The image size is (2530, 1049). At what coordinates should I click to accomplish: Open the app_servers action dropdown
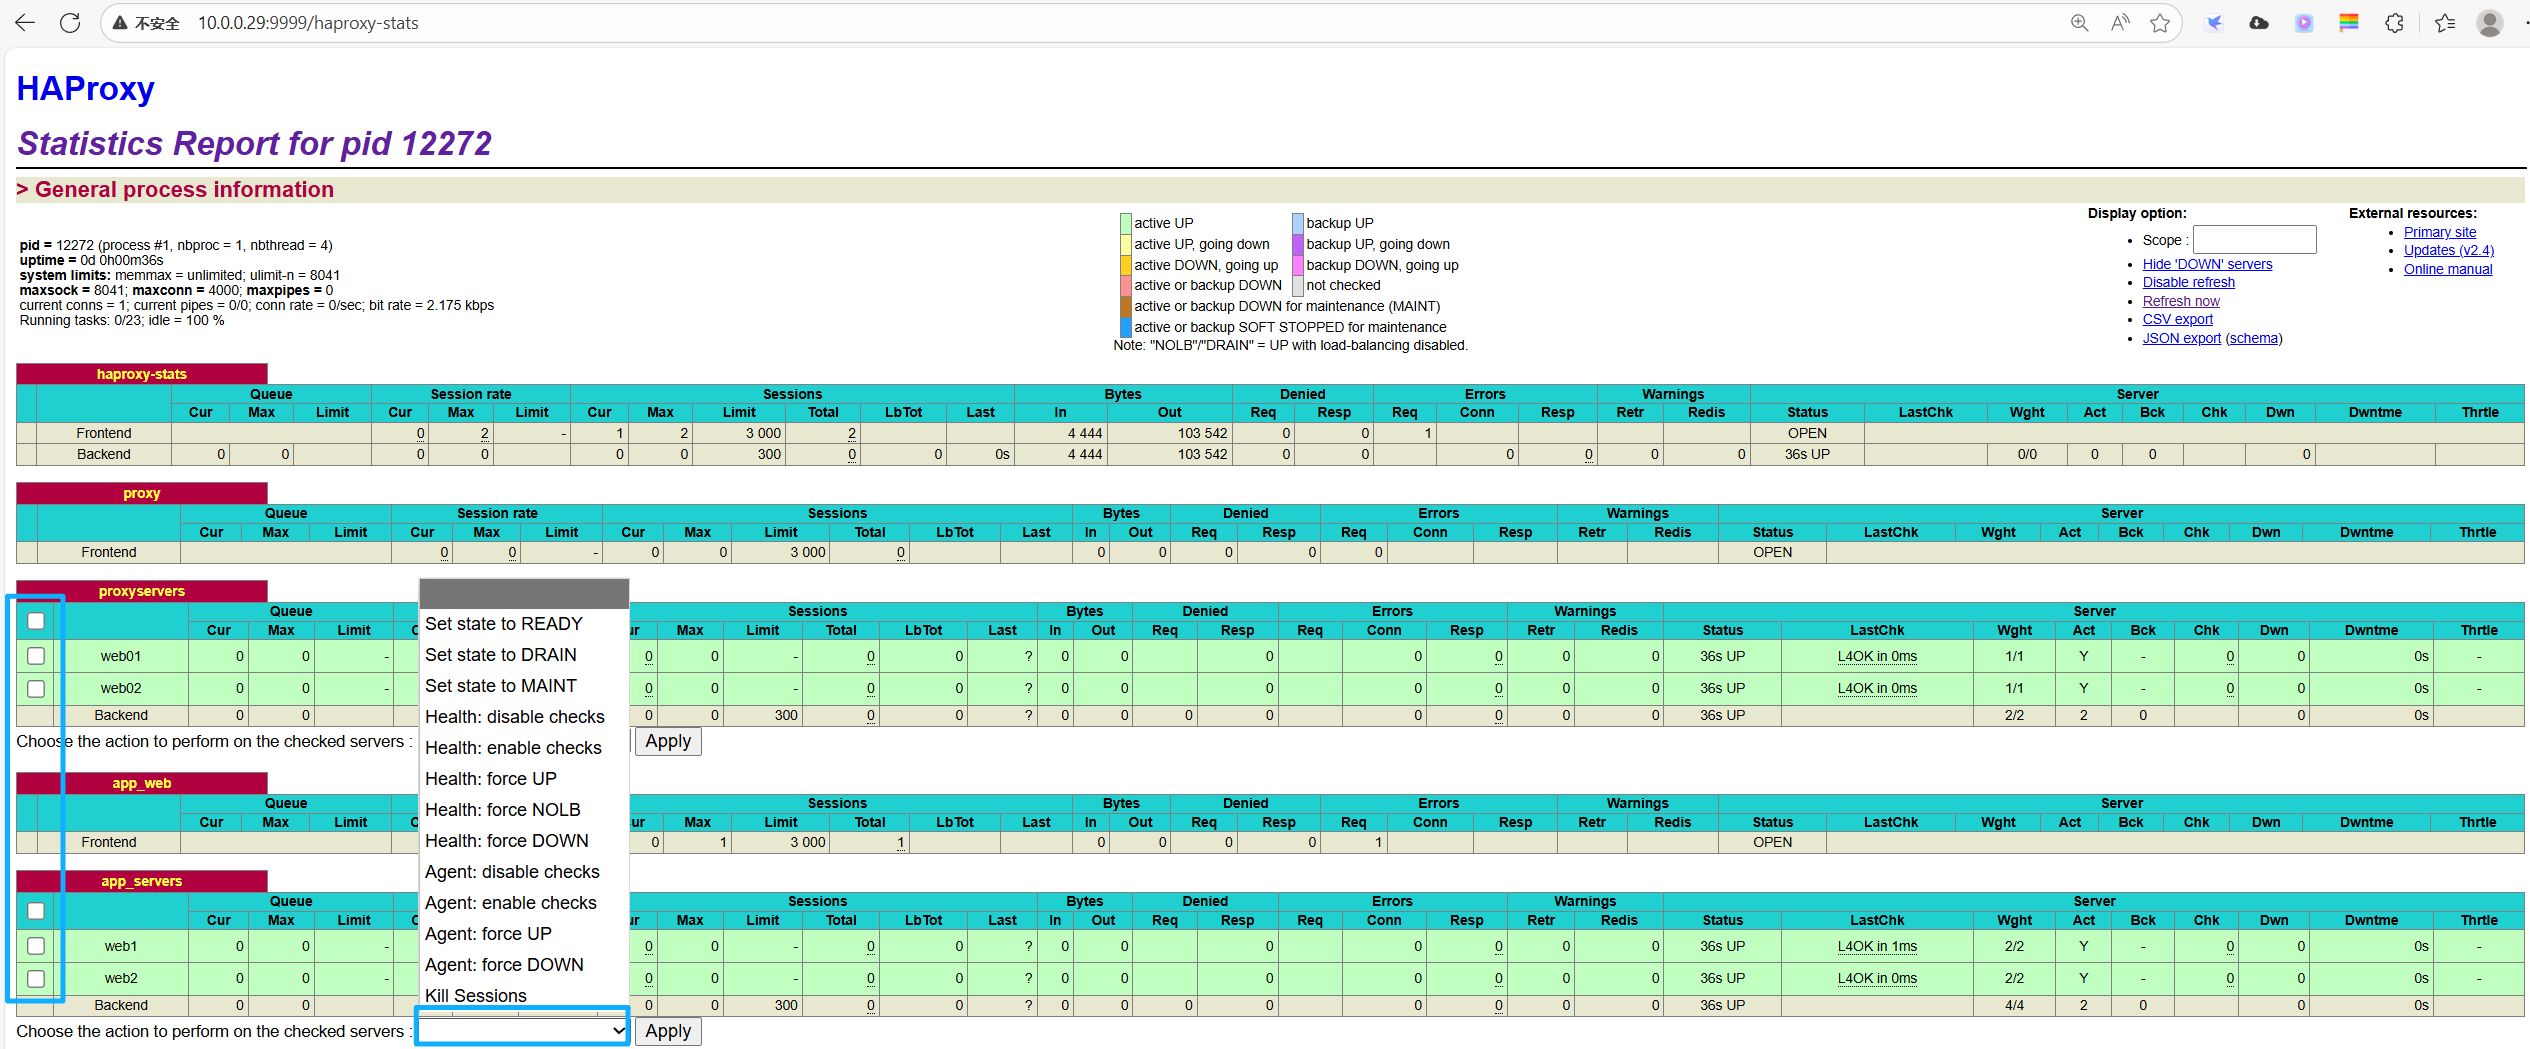[x=522, y=1030]
